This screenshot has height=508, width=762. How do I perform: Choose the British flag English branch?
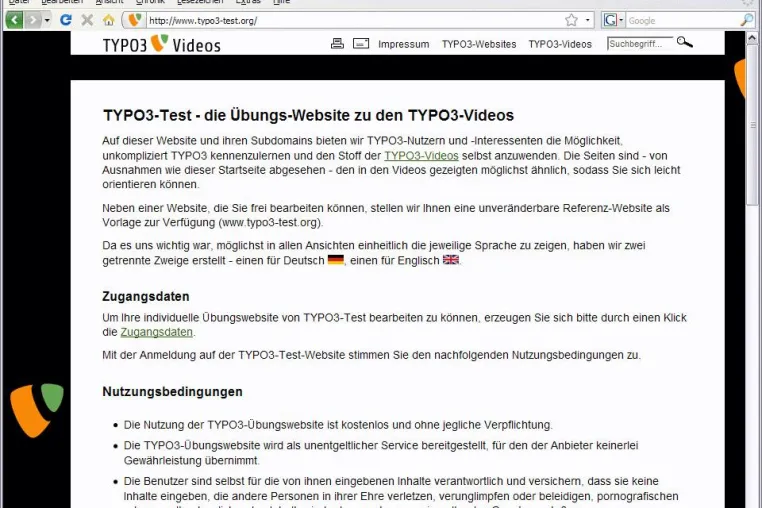pyautogui.click(x=450, y=260)
